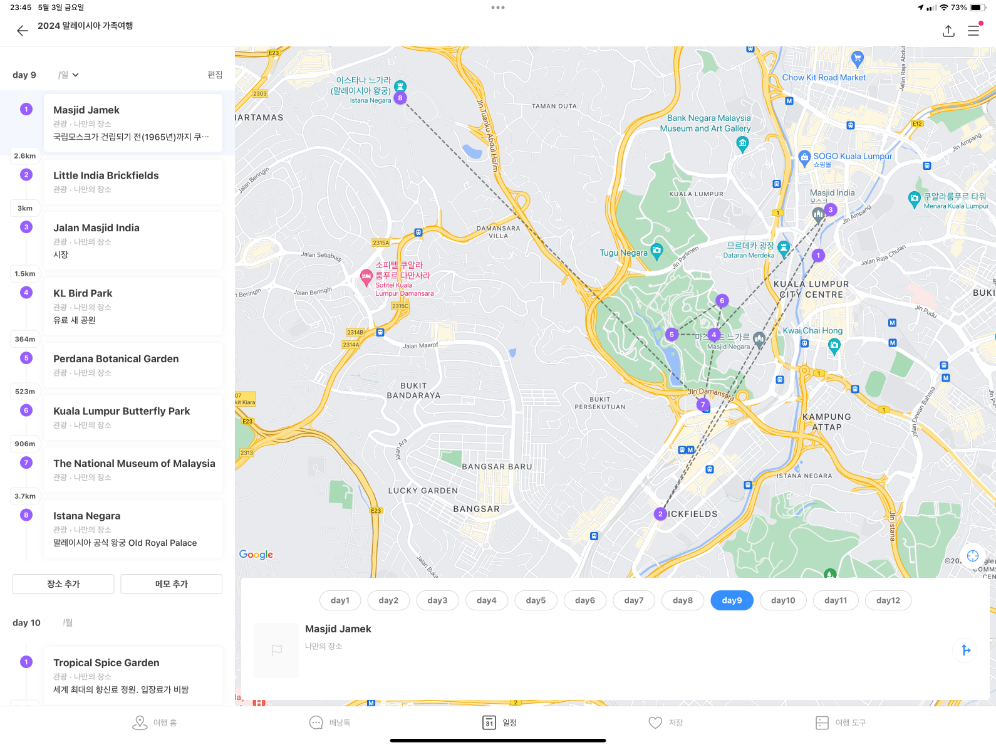This screenshot has height=747, width=996.
Task: Open Masjid Jamek itinerary card
Action: [133, 123]
